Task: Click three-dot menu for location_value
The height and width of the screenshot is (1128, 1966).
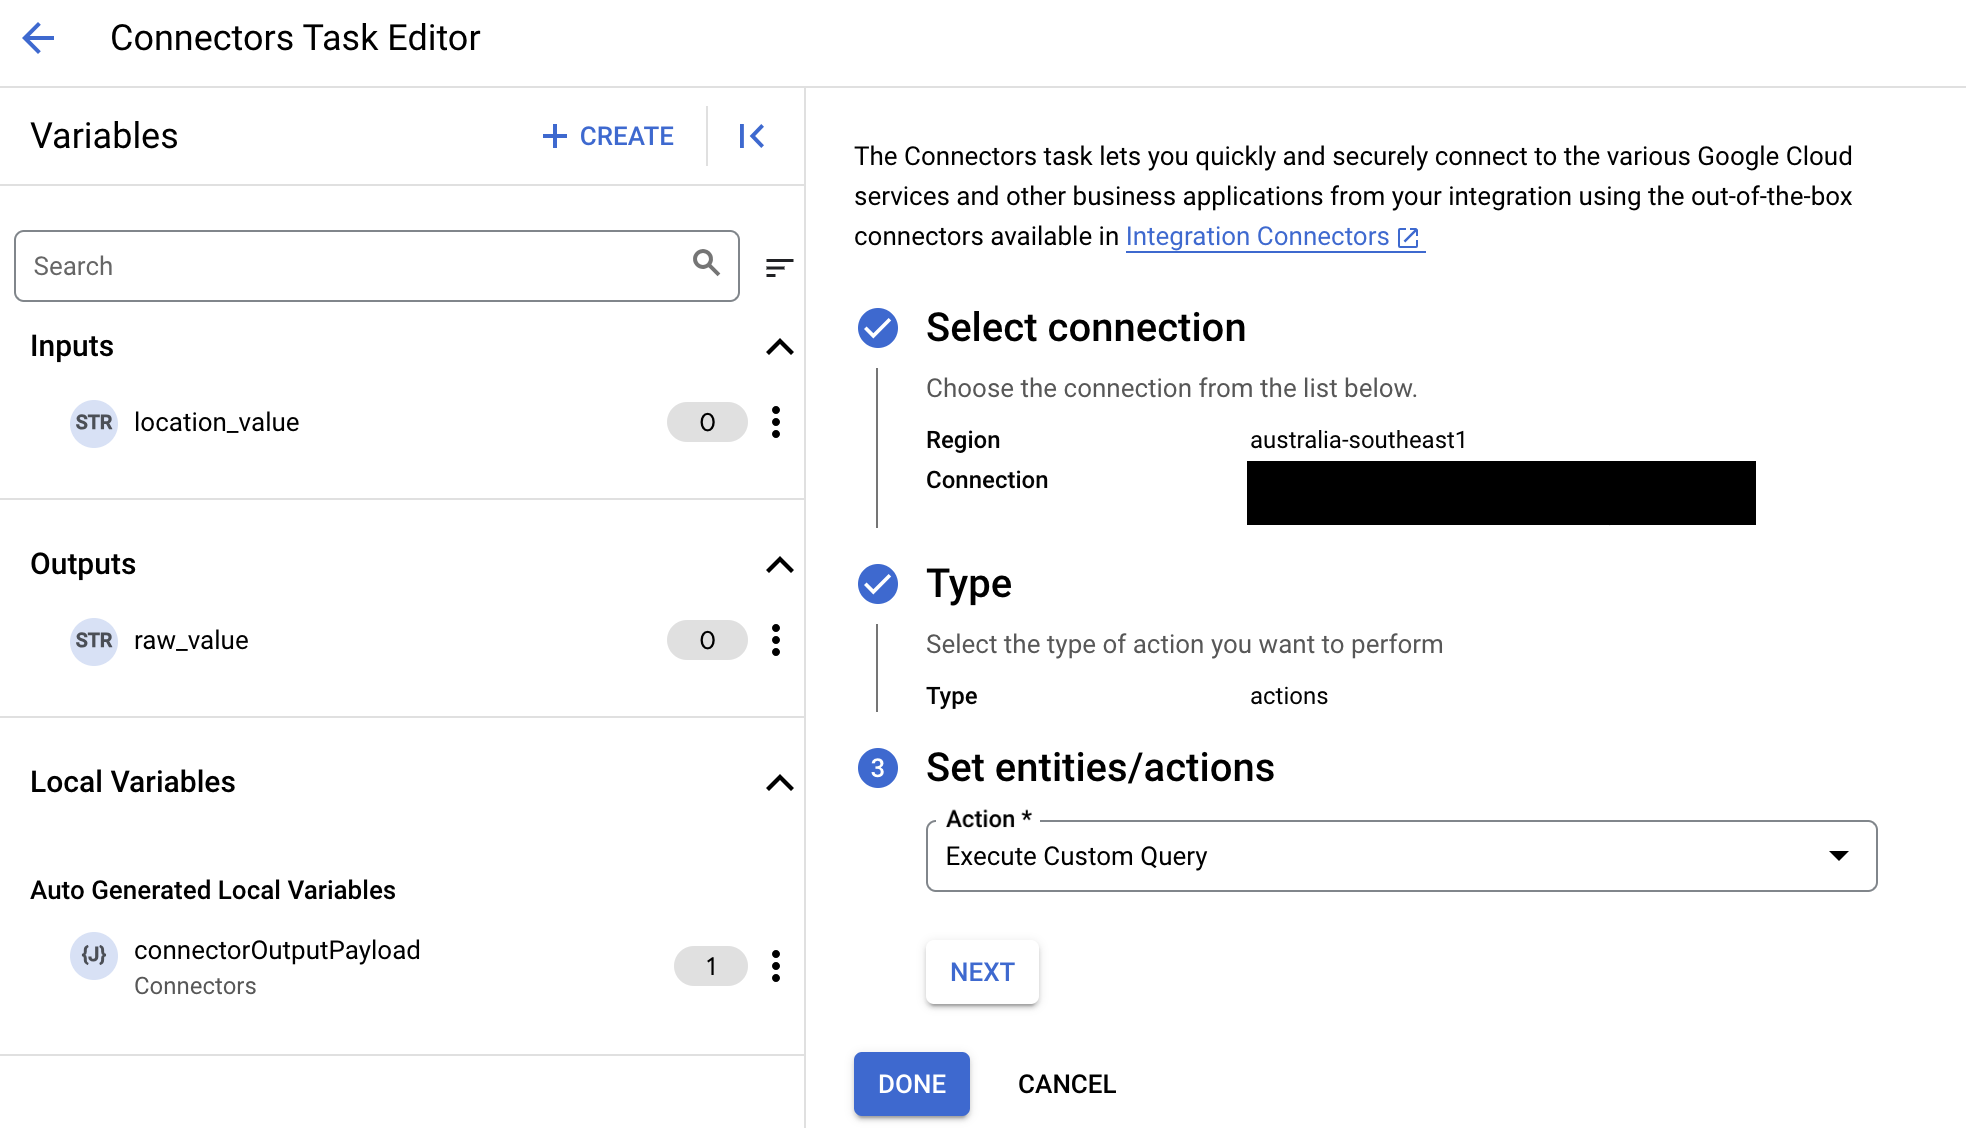Action: tap(775, 420)
